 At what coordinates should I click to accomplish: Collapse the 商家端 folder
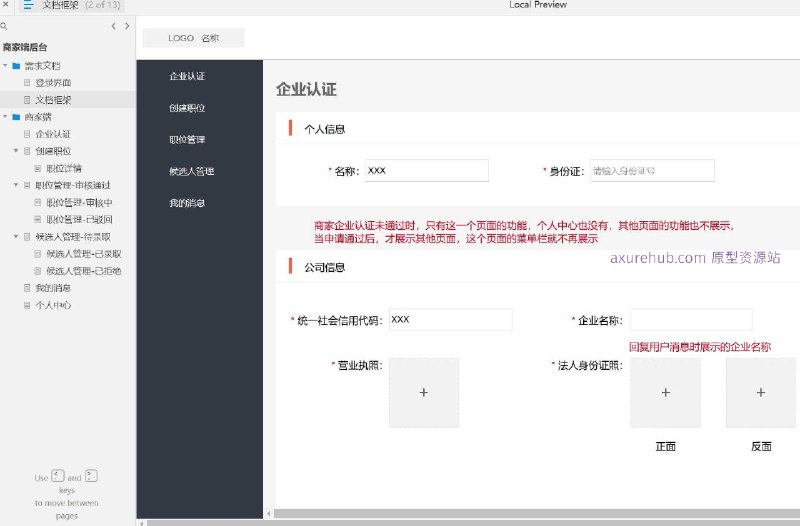[x=5, y=117]
